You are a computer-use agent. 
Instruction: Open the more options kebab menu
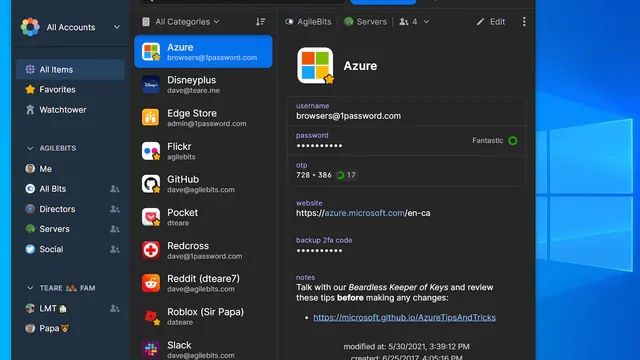[x=524, y=22]
